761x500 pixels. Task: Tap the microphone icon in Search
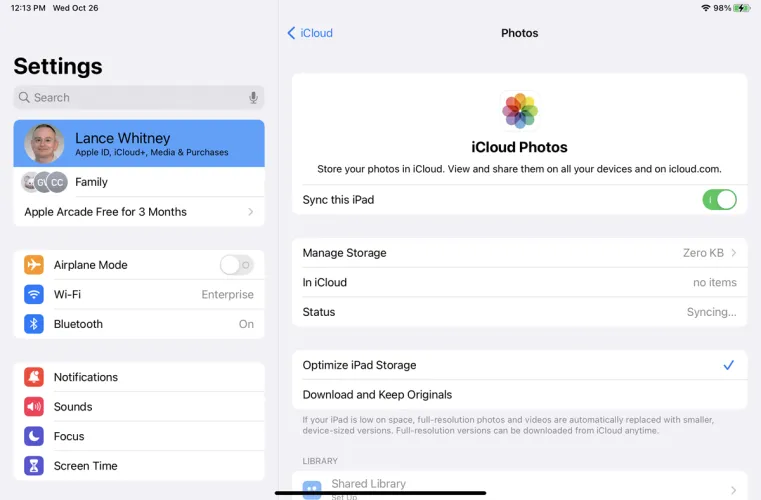pyautogui.click(x=253, y=98)
